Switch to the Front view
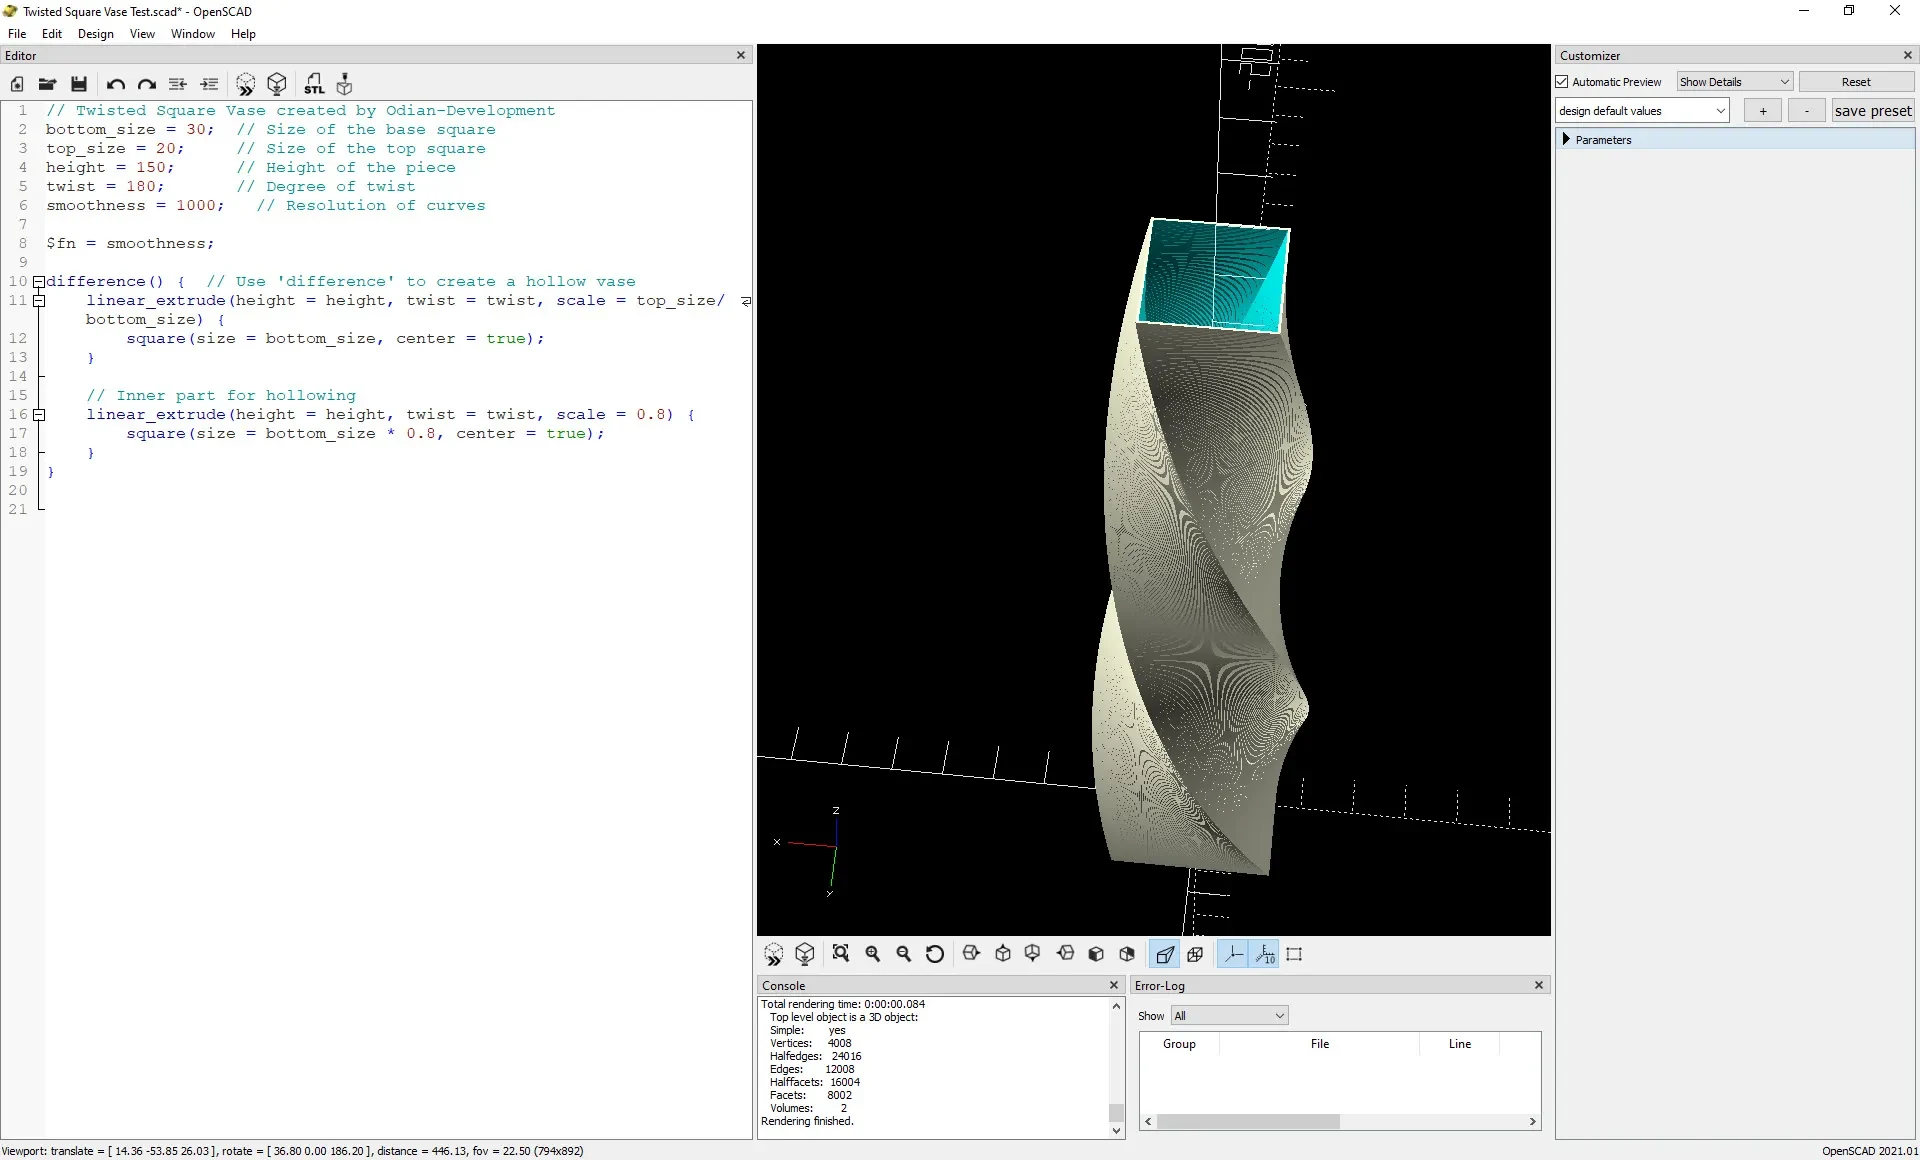Image resolution: width=1920 pixels, height=1160 pixels. pos(1096,954)
